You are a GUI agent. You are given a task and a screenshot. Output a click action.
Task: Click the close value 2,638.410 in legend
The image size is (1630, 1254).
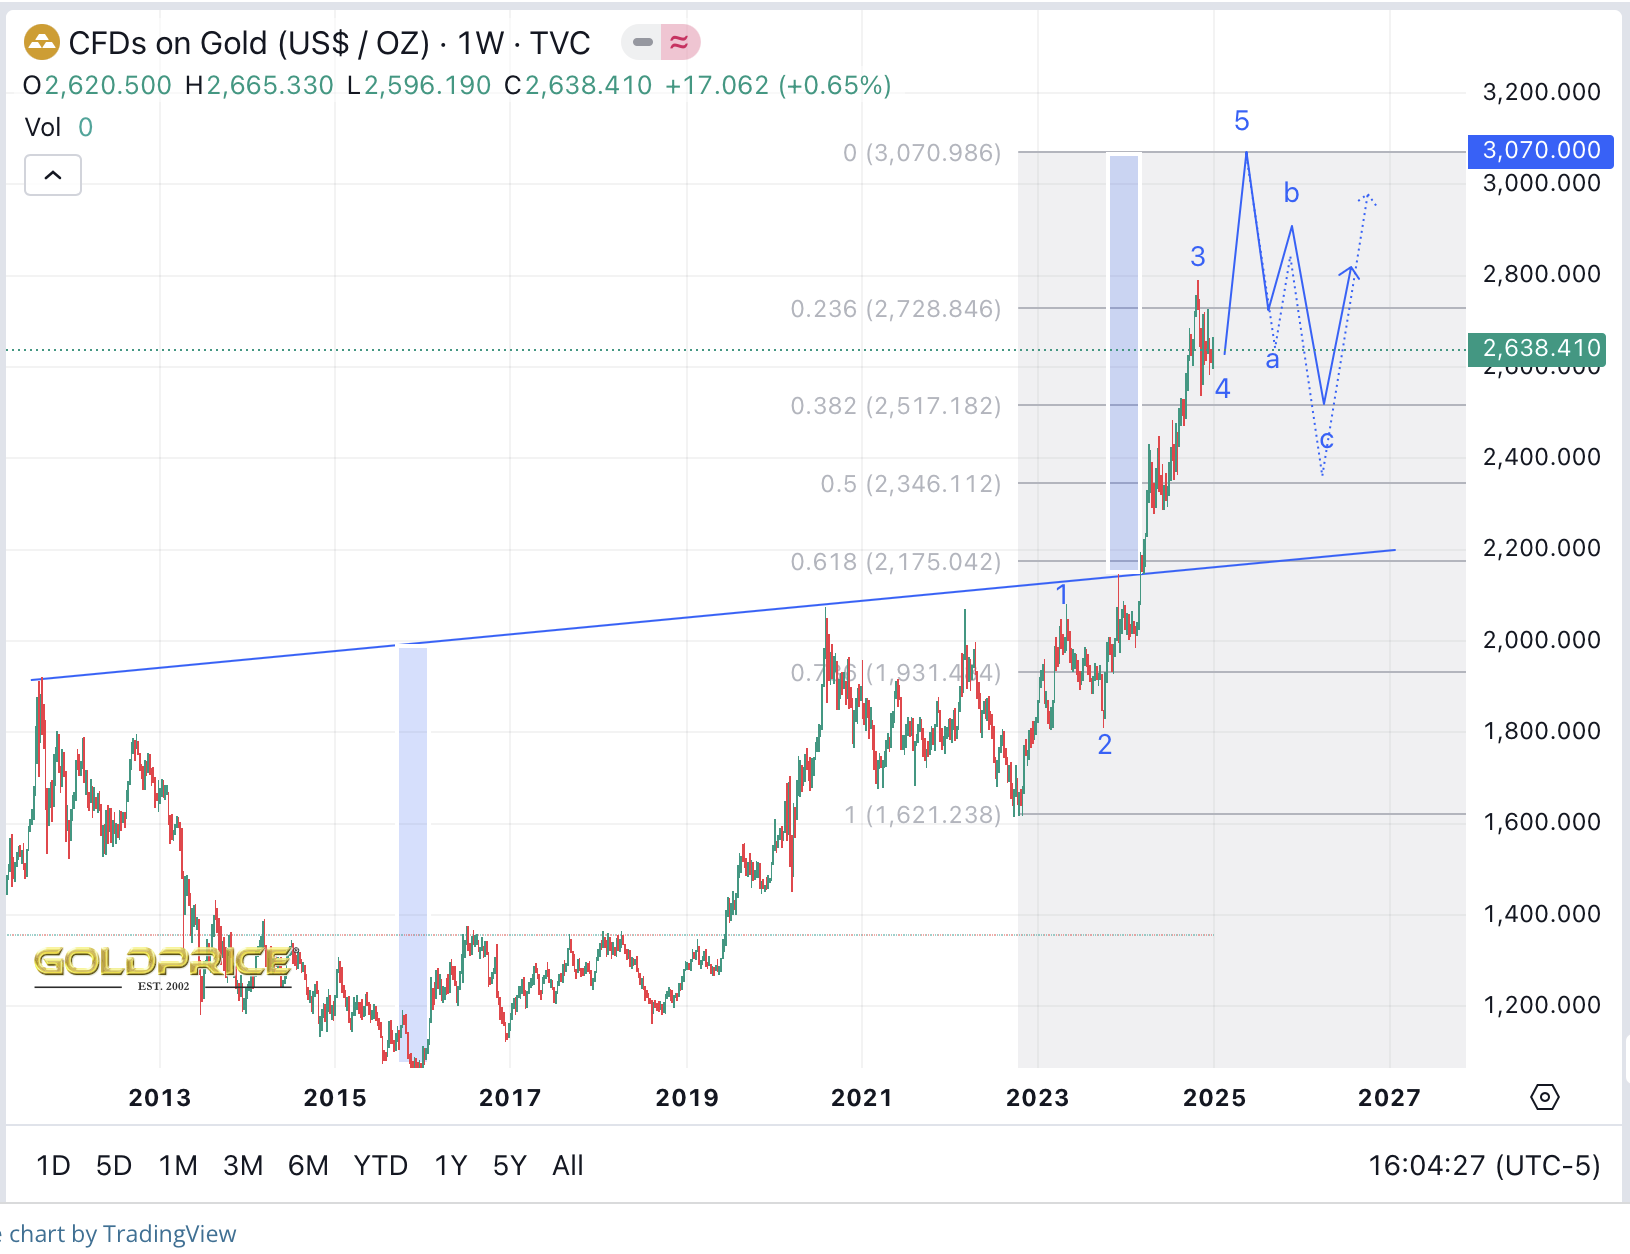click(x=589, y=85)
